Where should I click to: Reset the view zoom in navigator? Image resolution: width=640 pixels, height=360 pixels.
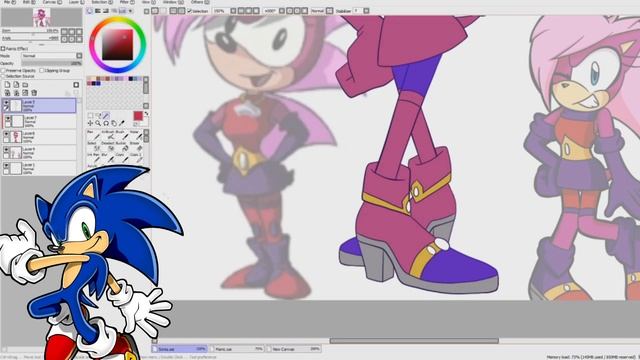(x=79, y=32)
